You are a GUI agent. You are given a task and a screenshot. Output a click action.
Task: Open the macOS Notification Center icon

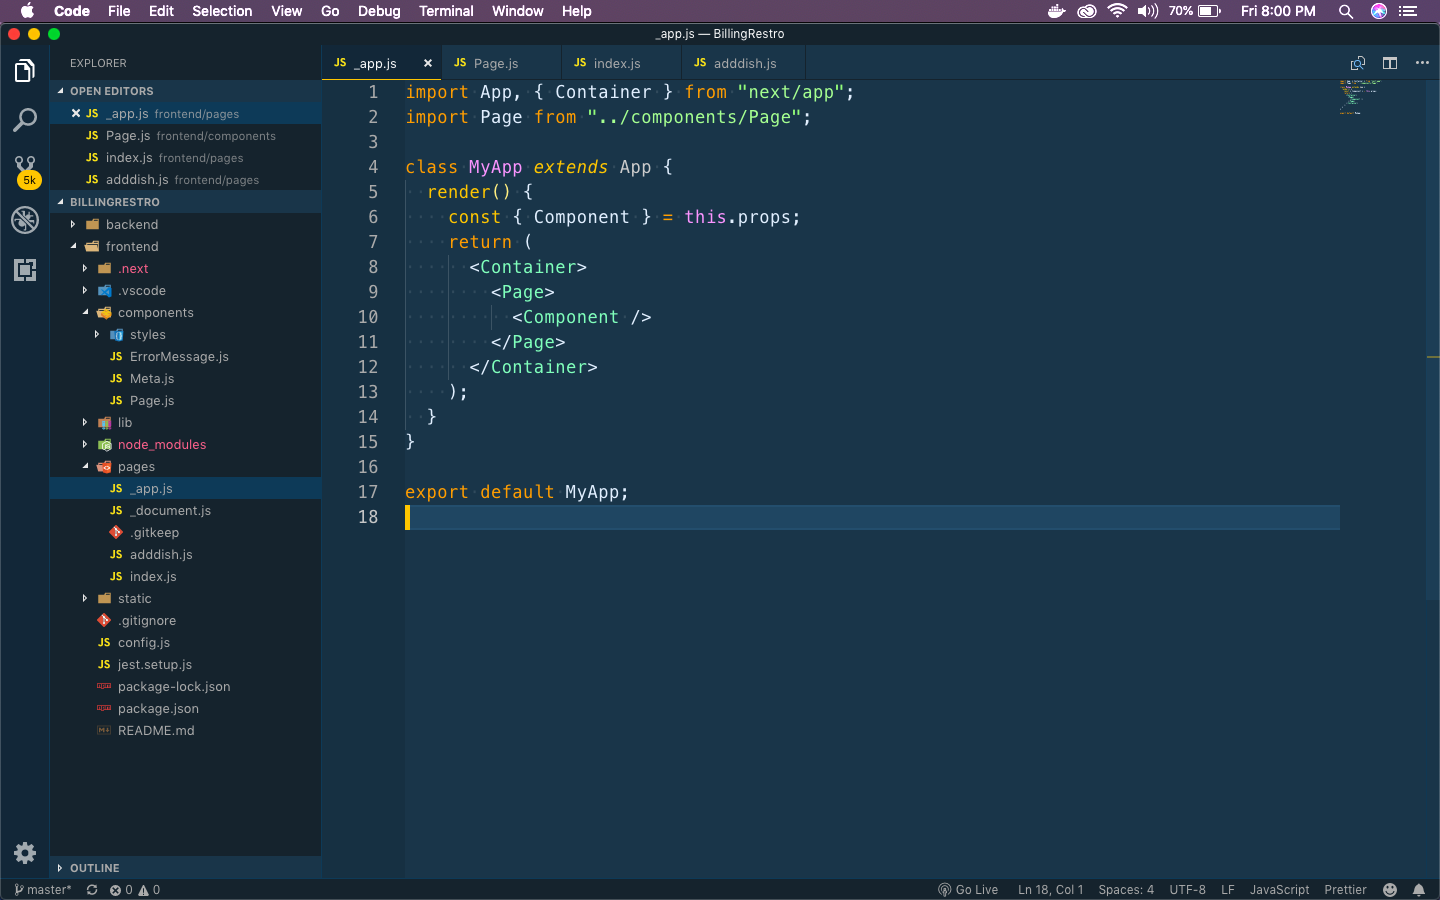[1408, 11]
